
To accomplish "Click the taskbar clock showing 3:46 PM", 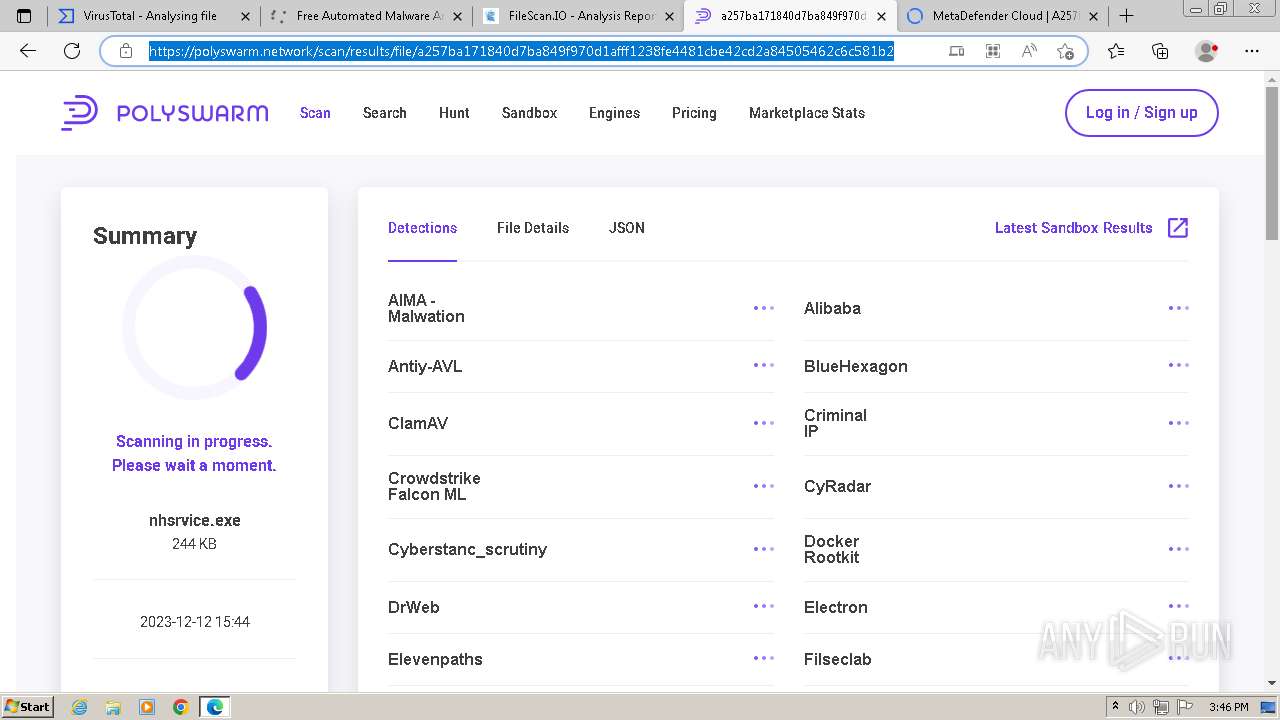I will click(x=1228, y=707).
